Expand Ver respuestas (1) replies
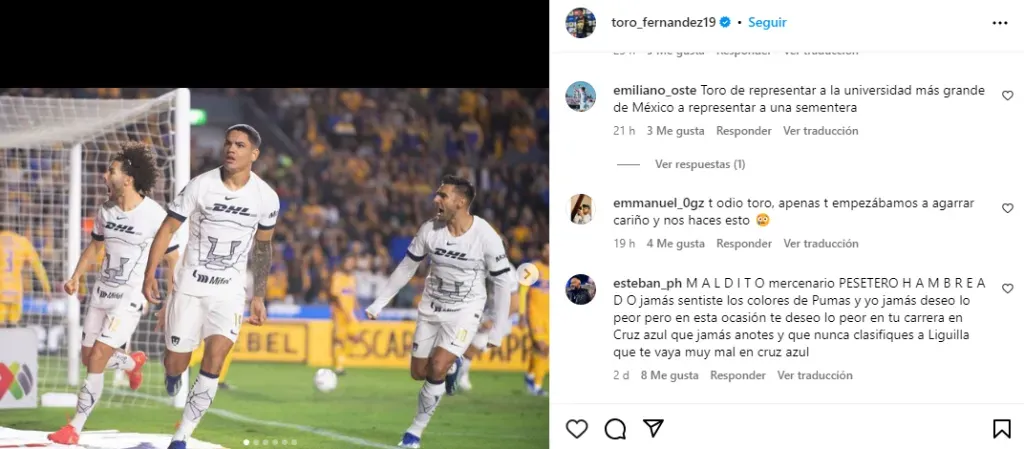Image resolution: width=1024 pixels, height=449 pixels. tap(699, 164)
